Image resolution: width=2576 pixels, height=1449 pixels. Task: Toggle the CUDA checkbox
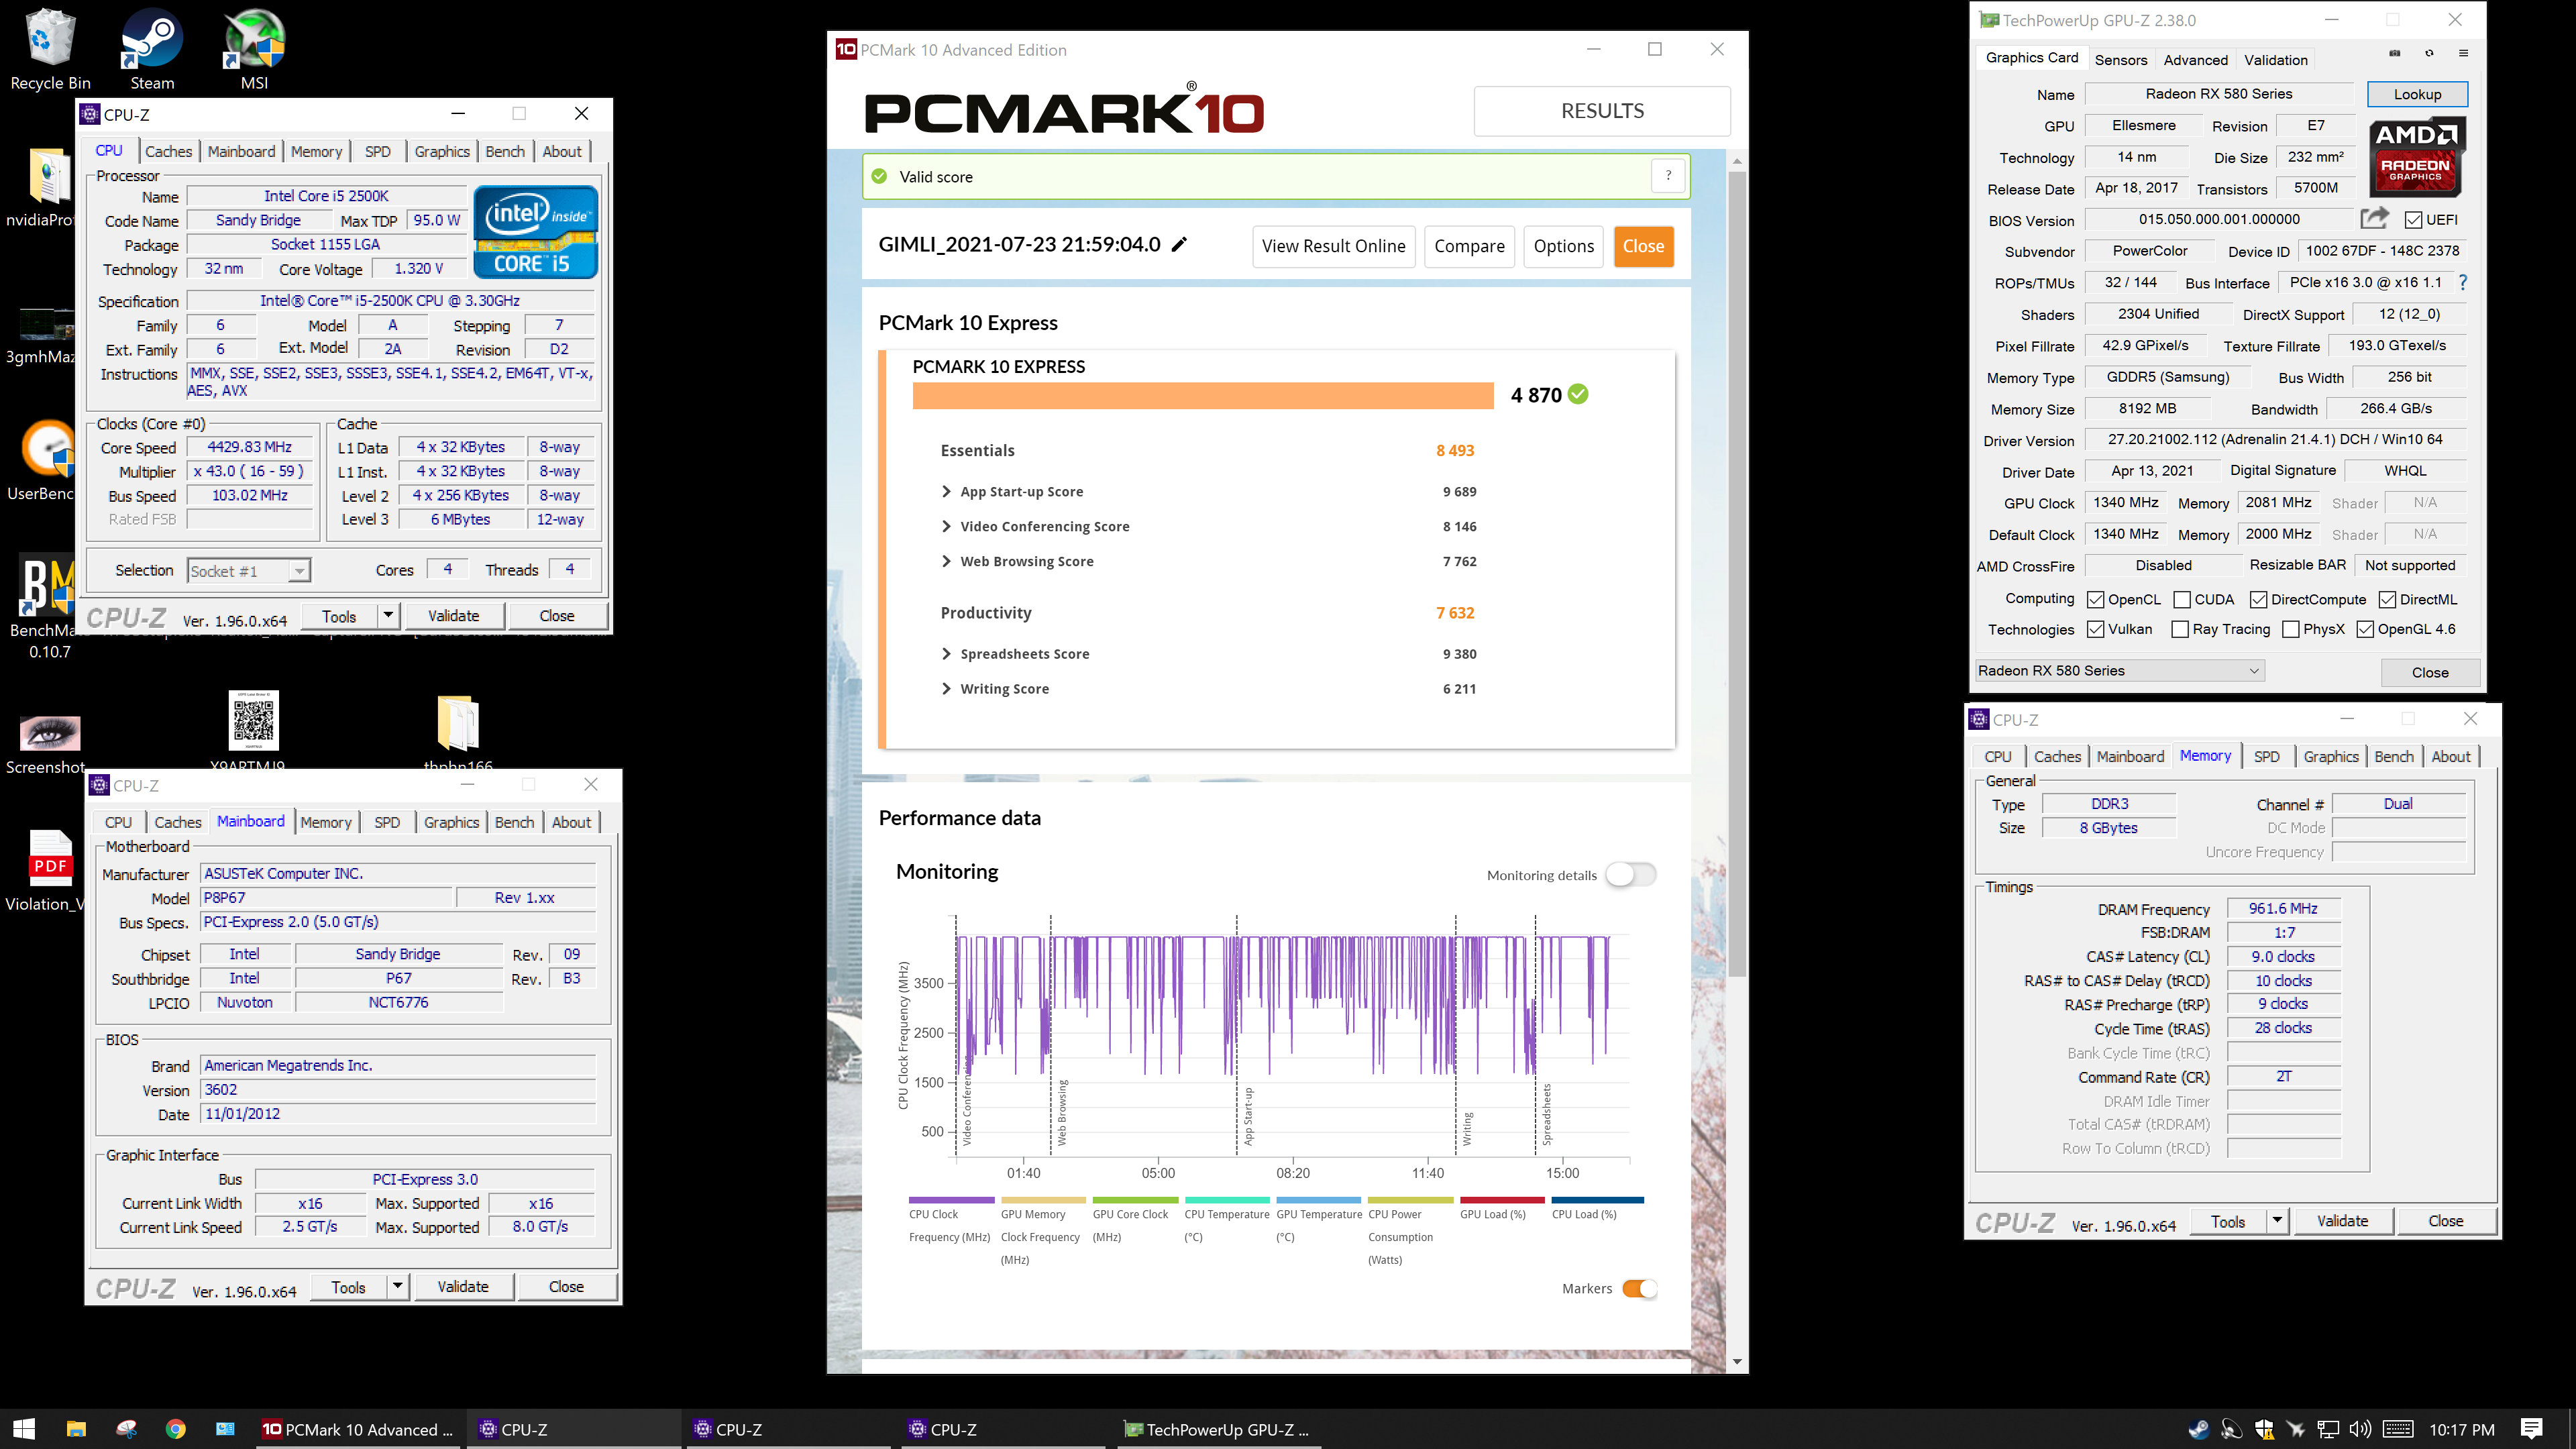click(x=2182, y=599)
